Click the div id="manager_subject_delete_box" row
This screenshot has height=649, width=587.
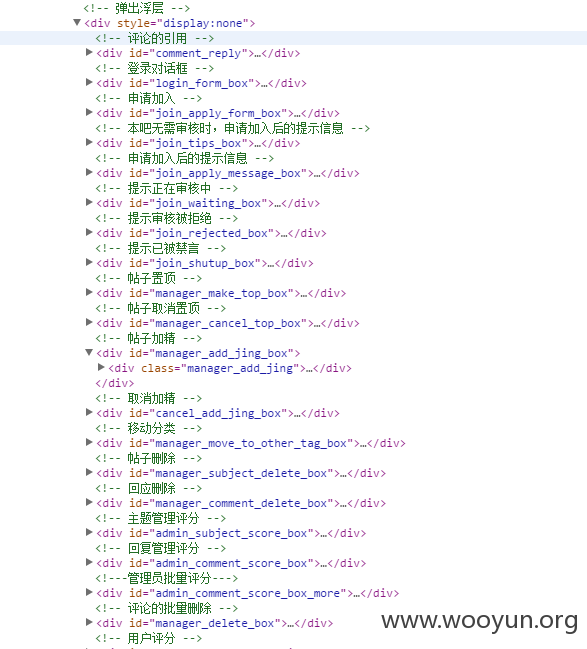click(x=241, y=474)
